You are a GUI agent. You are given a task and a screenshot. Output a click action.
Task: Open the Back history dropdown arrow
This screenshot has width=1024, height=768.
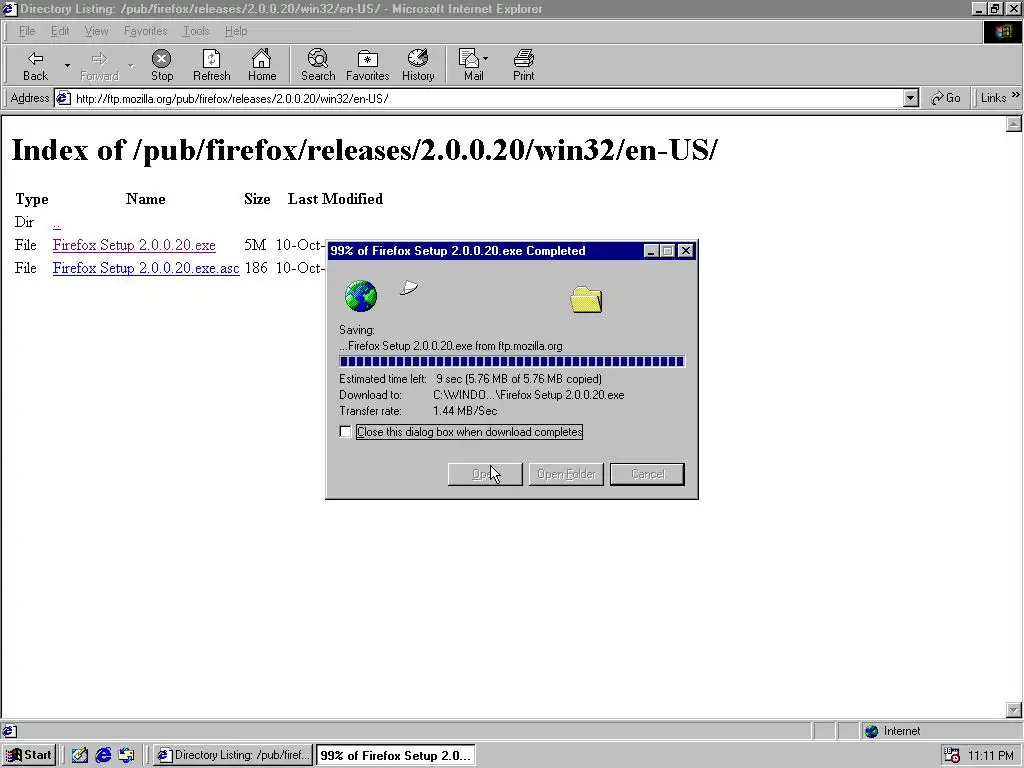pos(67,65)
